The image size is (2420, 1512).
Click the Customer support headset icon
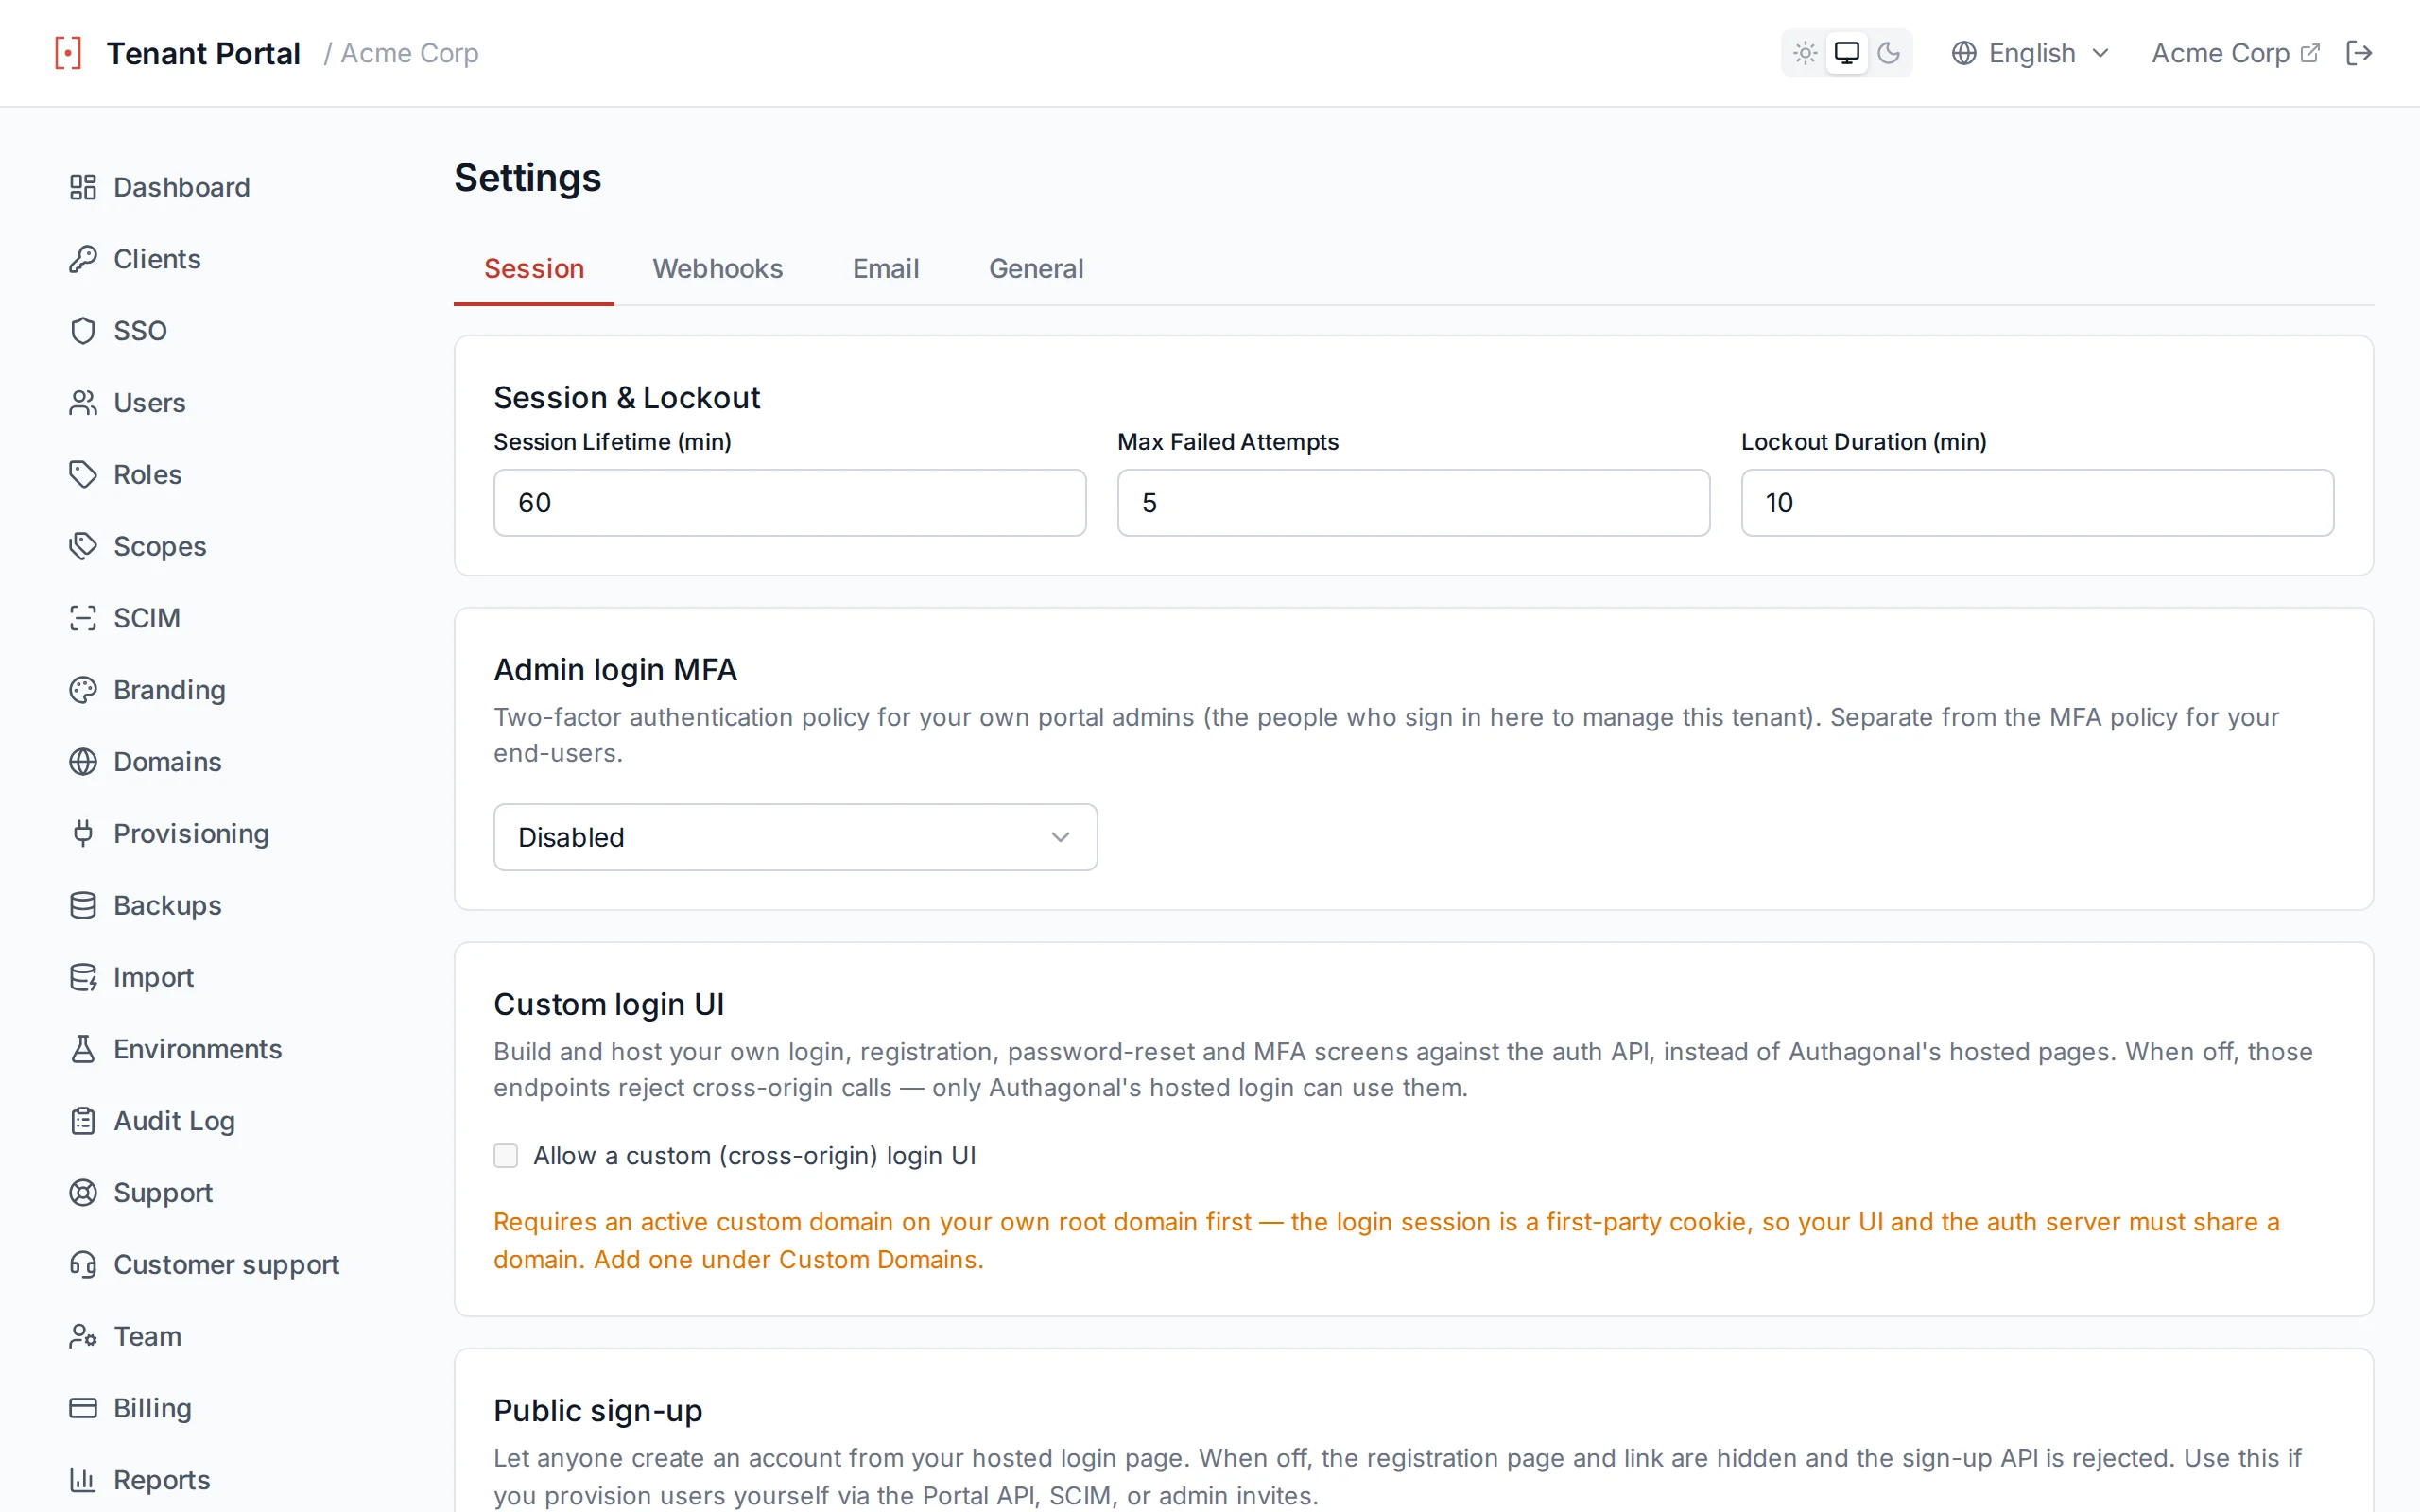[x=83, y=1264]
